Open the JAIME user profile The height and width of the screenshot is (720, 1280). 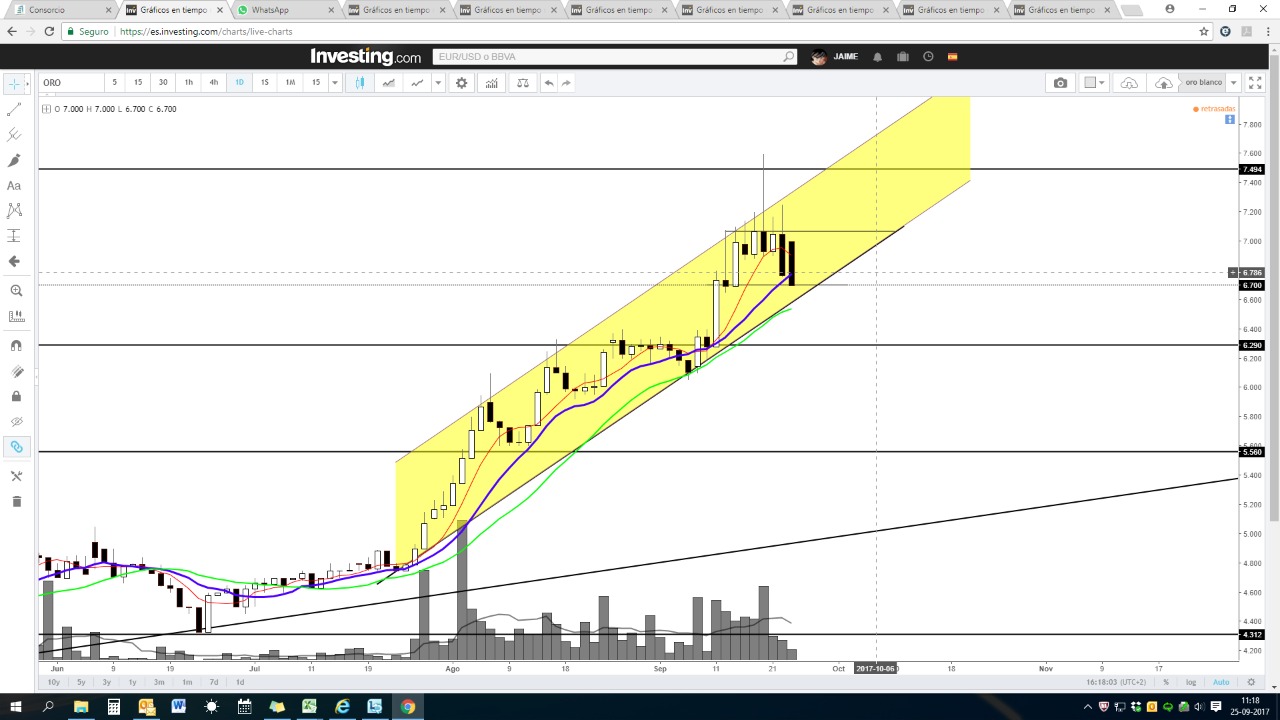tap(835, 57)
